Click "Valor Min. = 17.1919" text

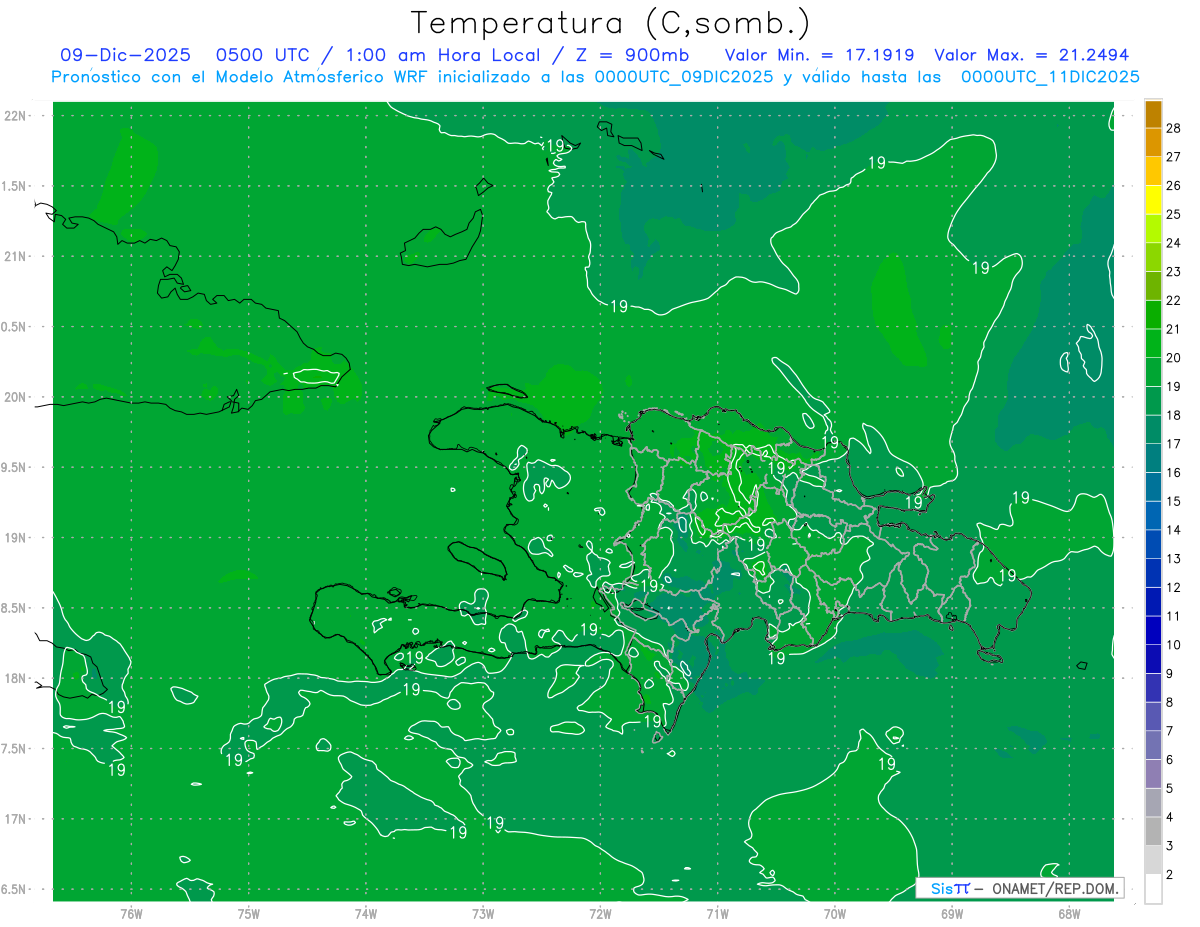[819, 55]
